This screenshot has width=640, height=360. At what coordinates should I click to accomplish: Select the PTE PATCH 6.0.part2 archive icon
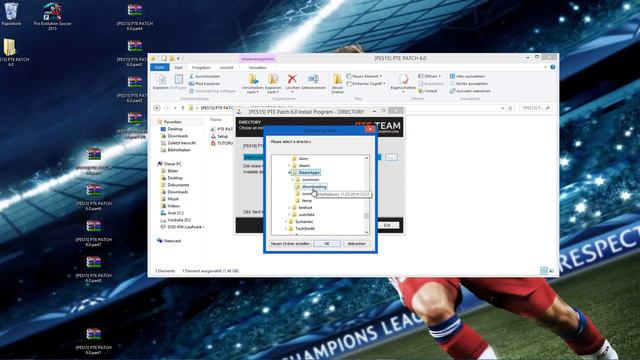(x=135, y=89)
